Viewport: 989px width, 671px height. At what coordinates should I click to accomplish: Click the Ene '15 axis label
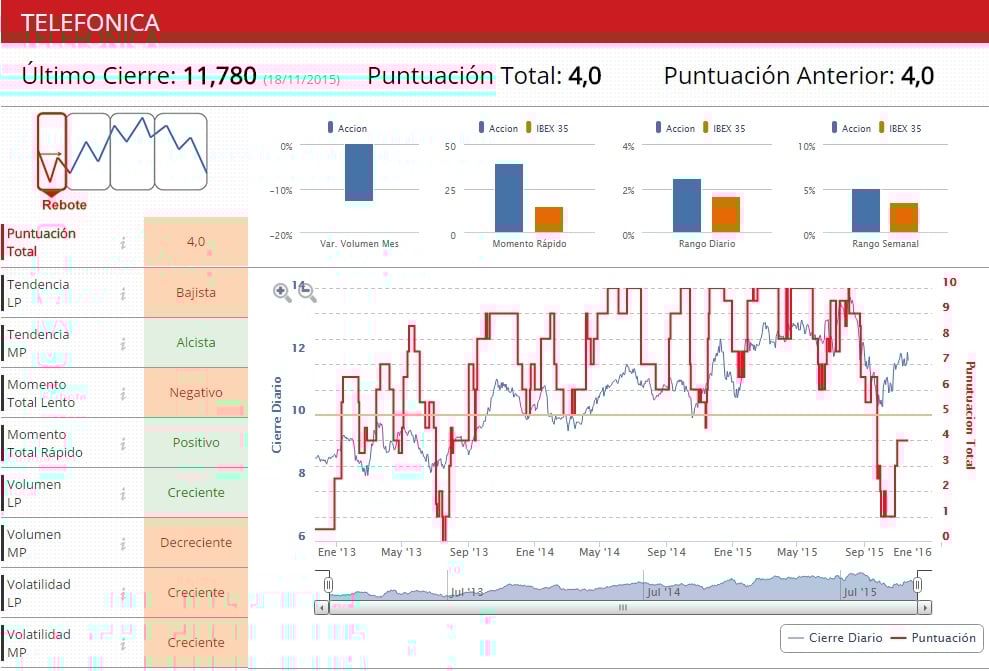(732, 552)
